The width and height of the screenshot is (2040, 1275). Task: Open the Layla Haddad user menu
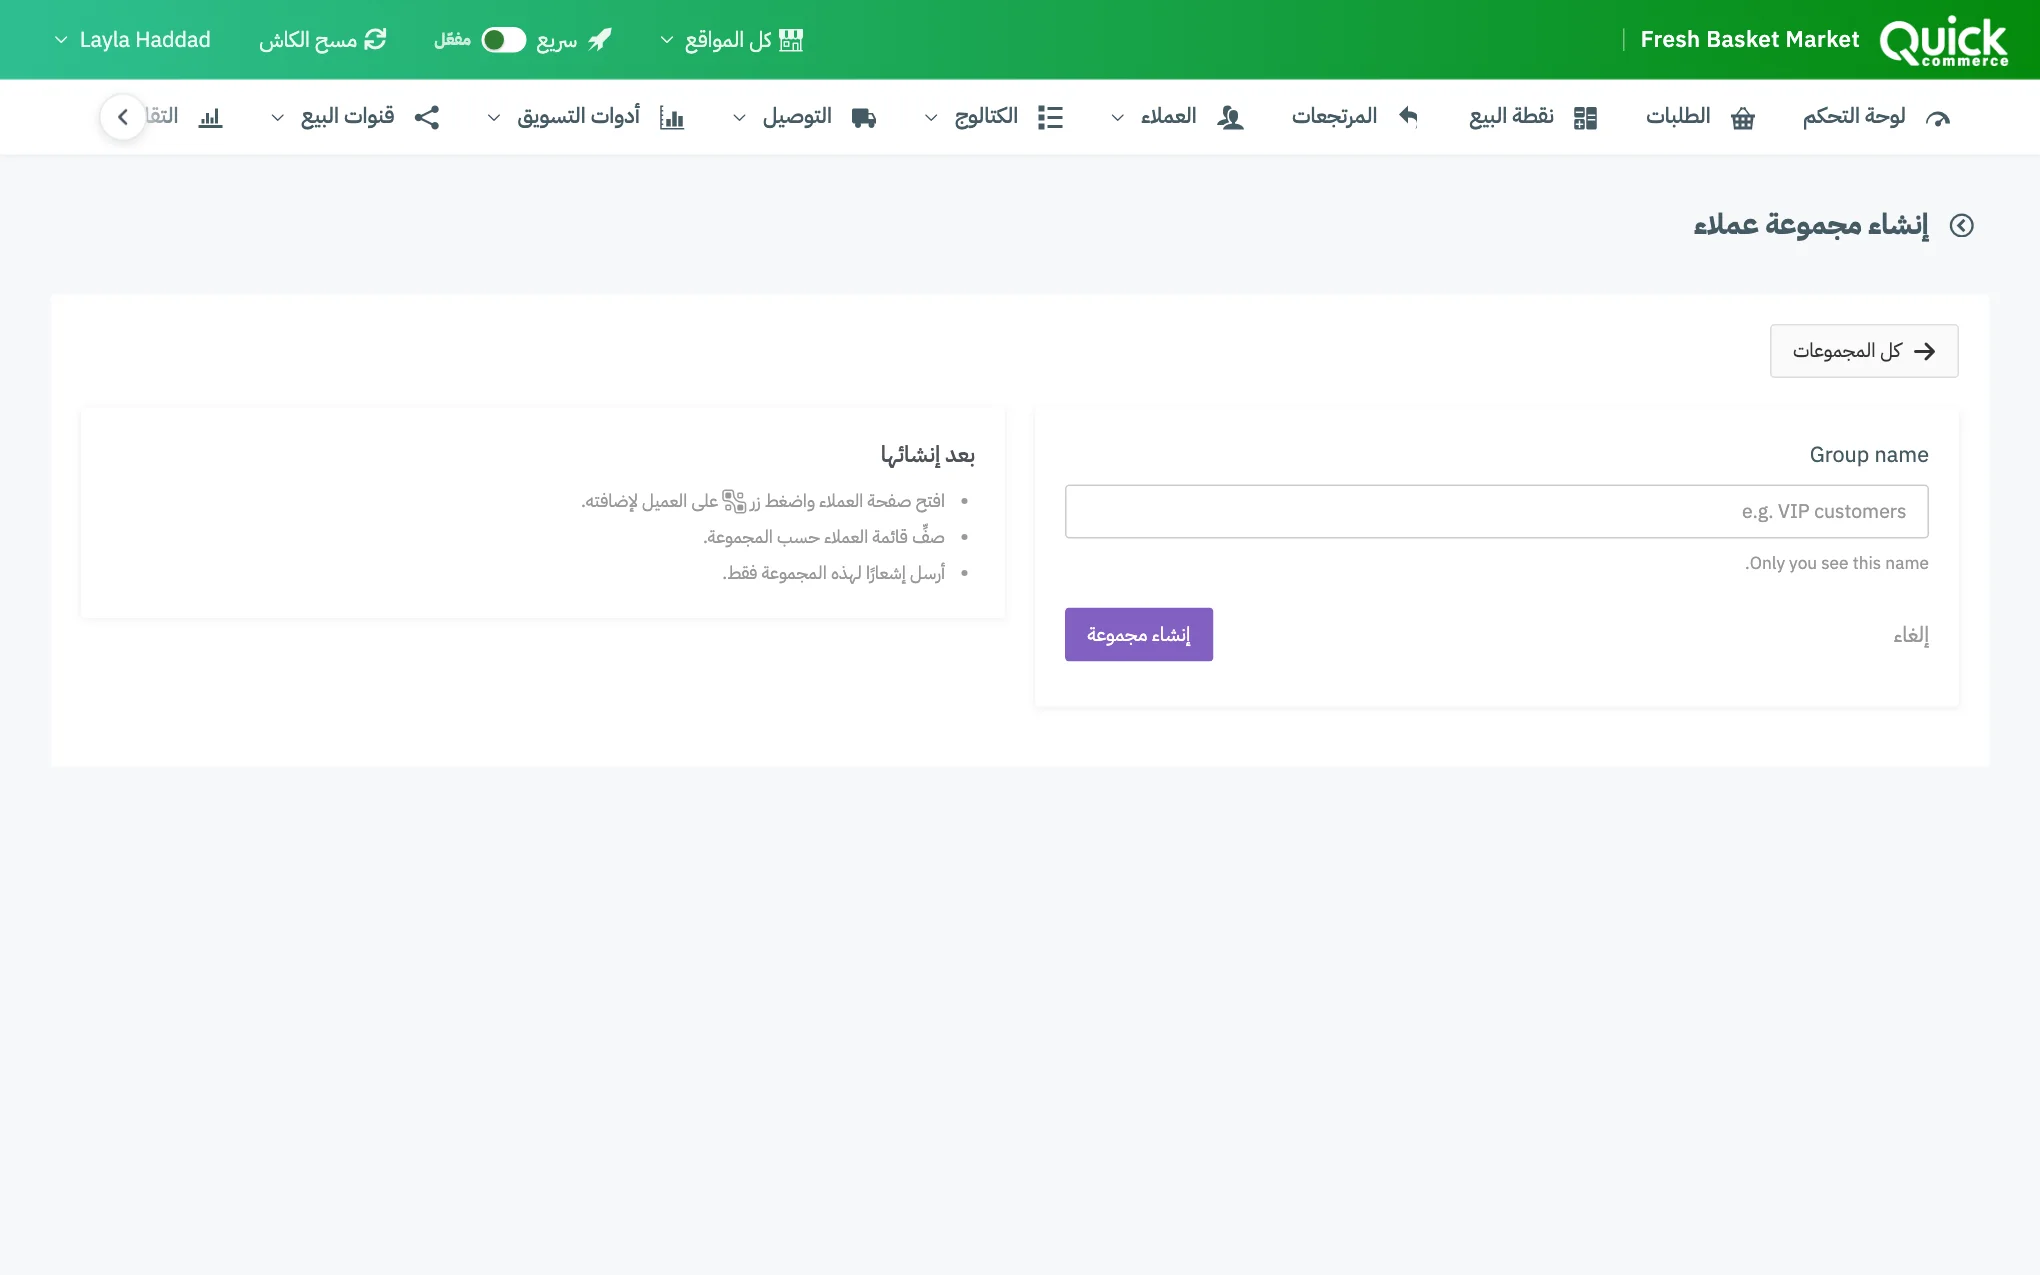[x=132, y=40]
